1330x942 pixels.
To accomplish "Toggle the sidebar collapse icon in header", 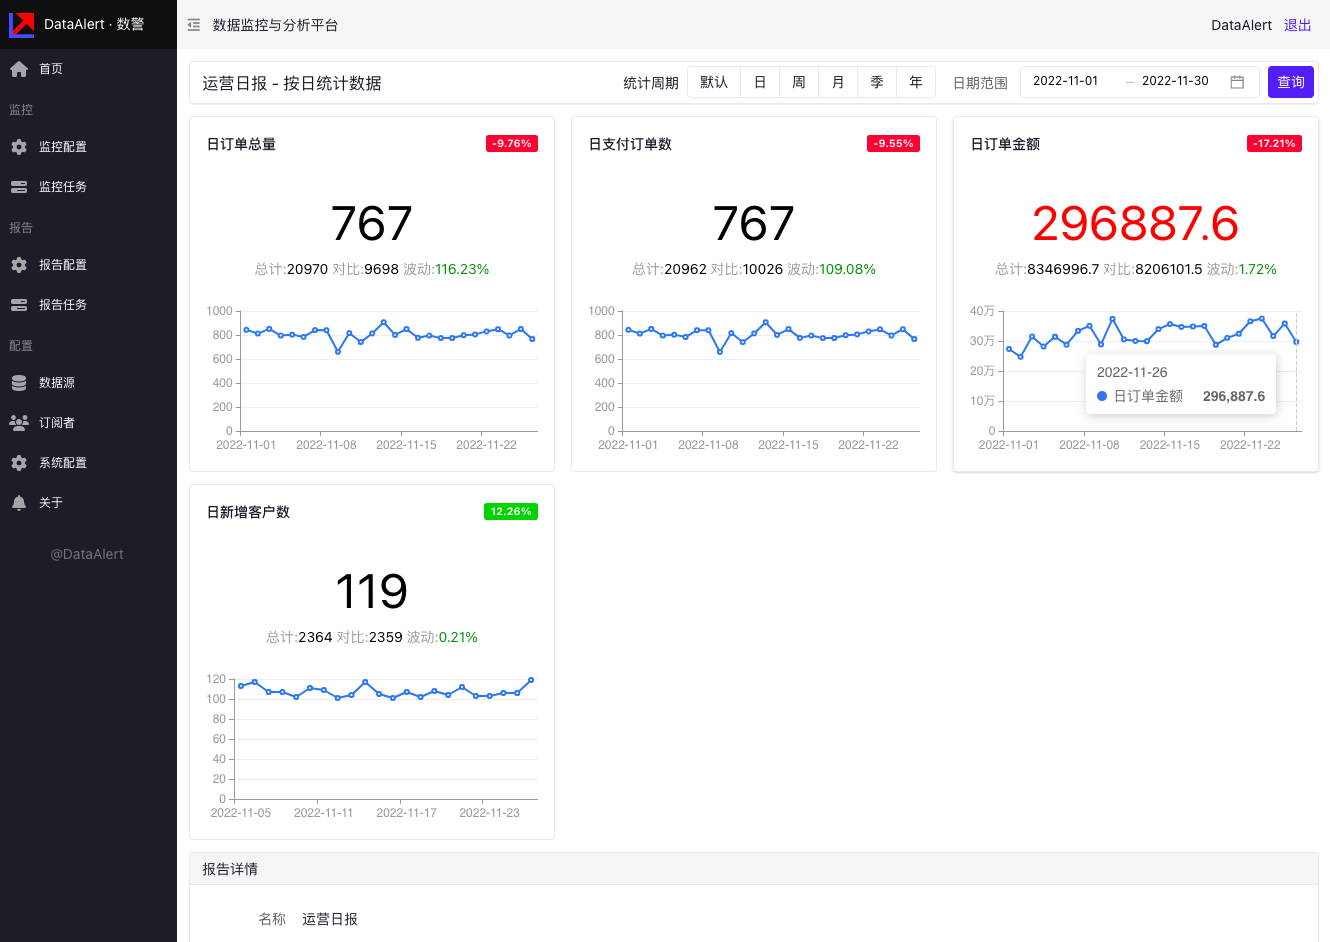I will point(194,25).
